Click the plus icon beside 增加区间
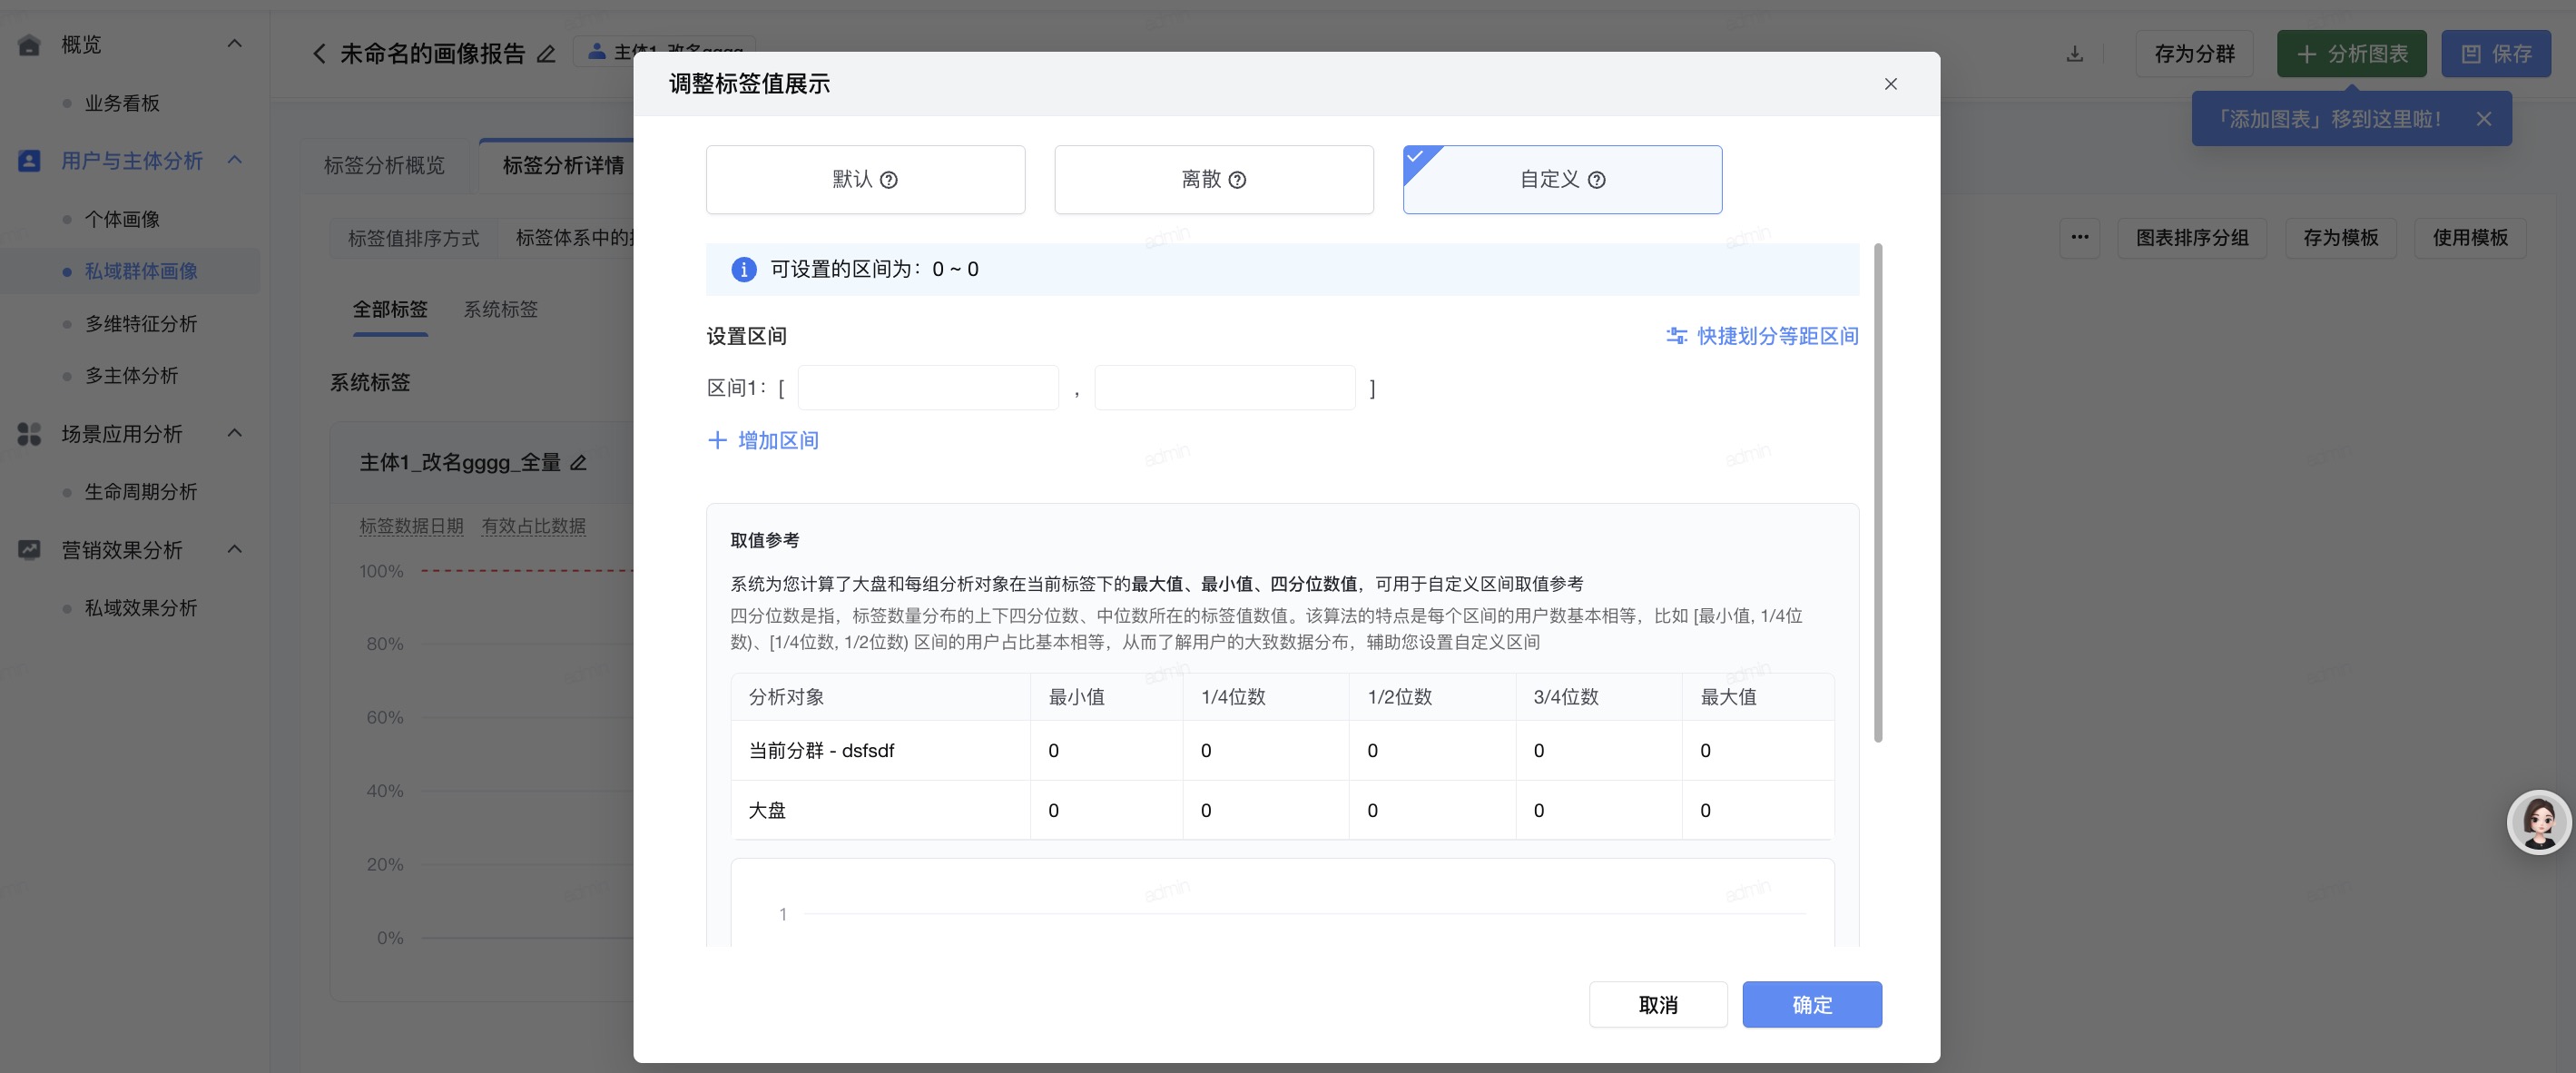The width and height of the screenshot is (2576, 1073). [x=717, y=440]
